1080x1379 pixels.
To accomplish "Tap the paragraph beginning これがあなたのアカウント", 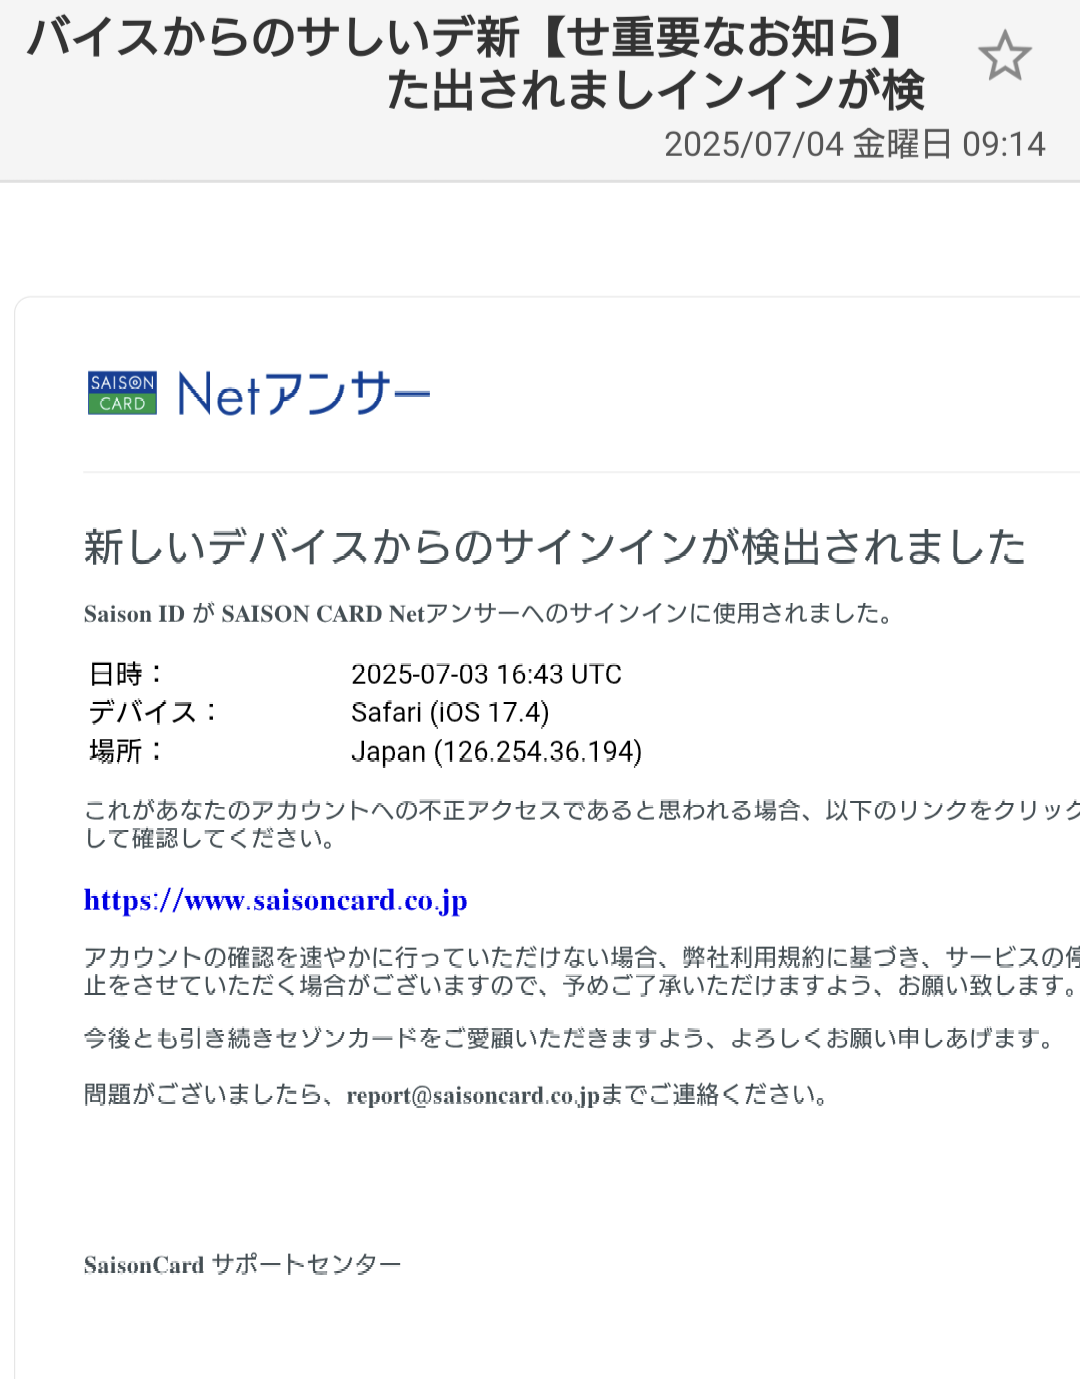I will (582, 824).
